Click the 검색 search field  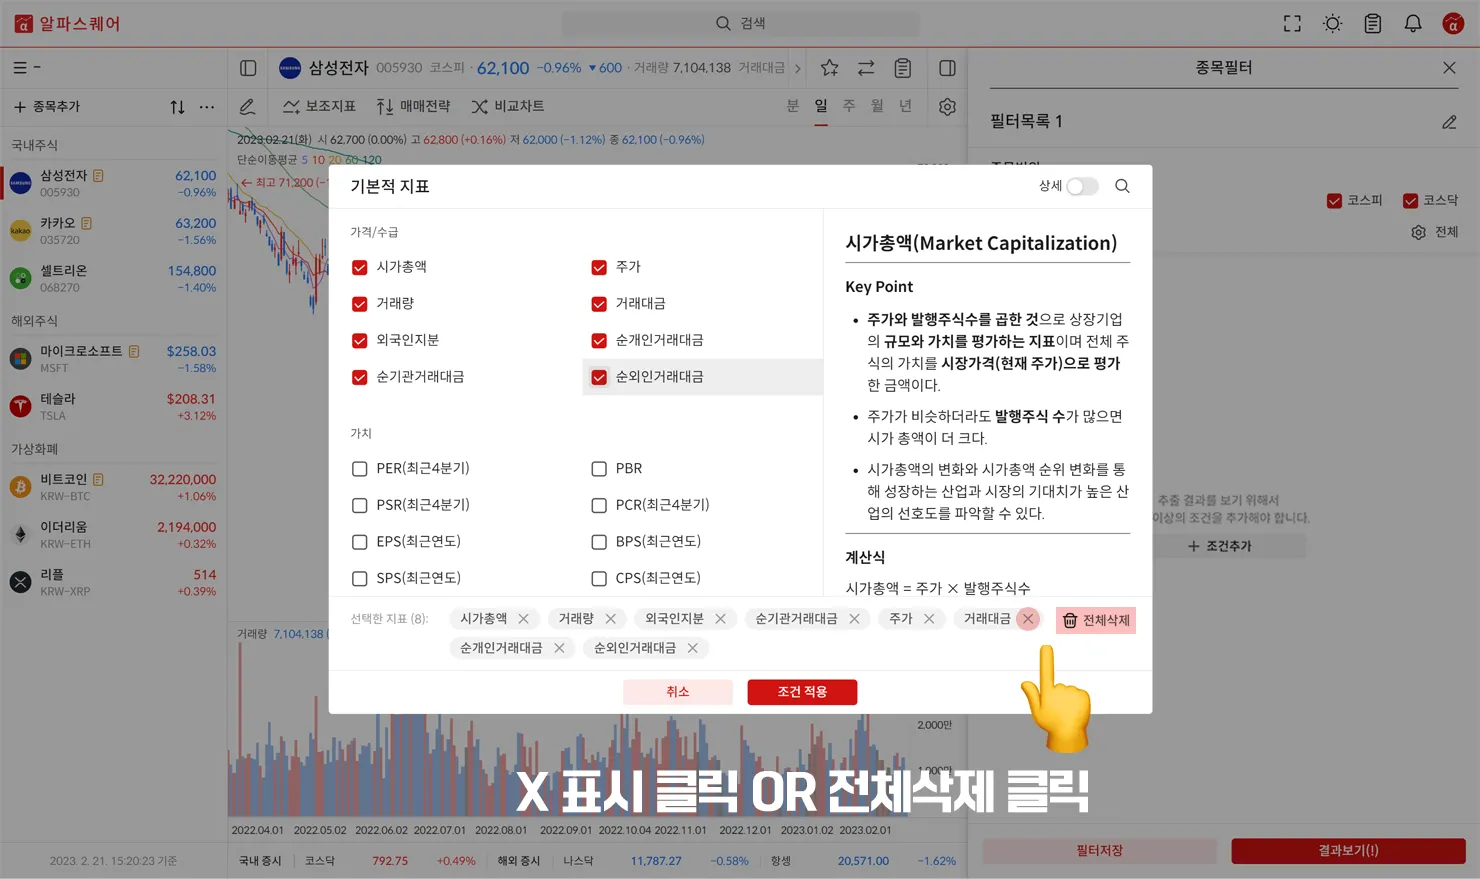(741, 23)
